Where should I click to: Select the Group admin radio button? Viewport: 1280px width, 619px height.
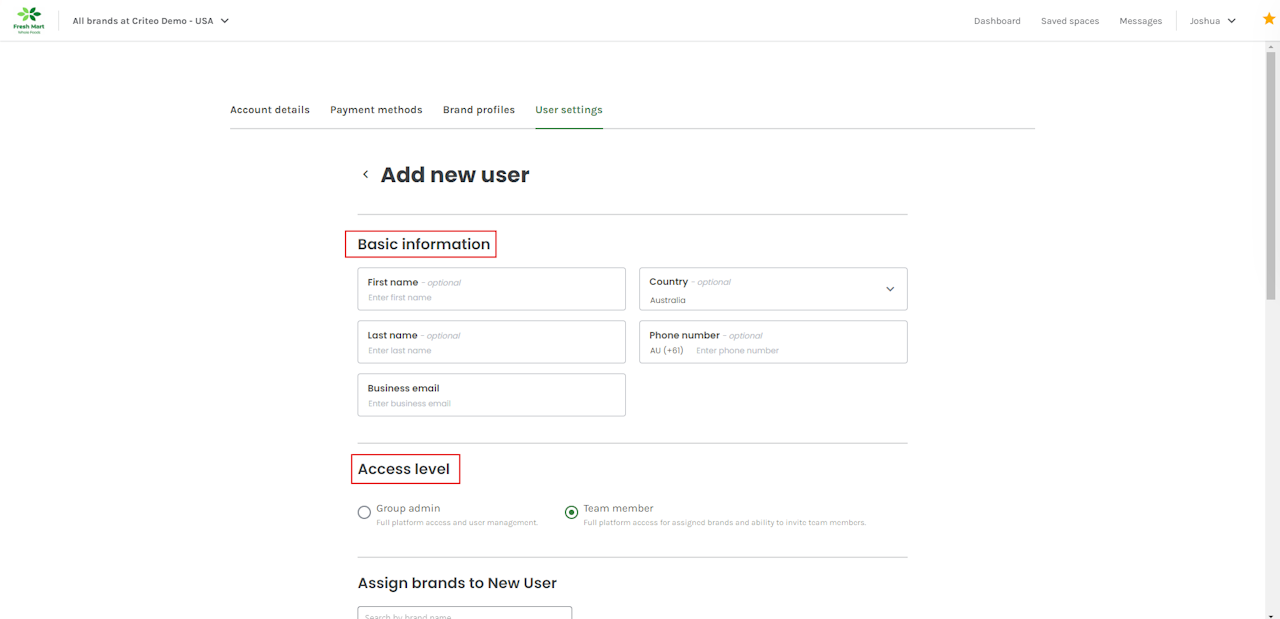[x=364, y=513]
